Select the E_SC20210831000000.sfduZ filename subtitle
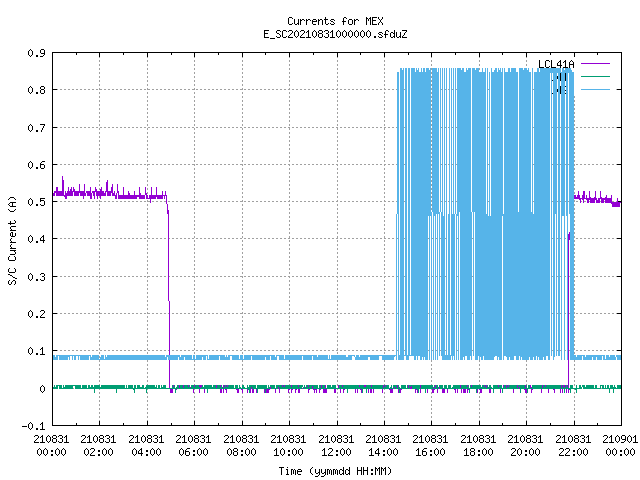Screen dimensions: 640x480 pos(335,34)
